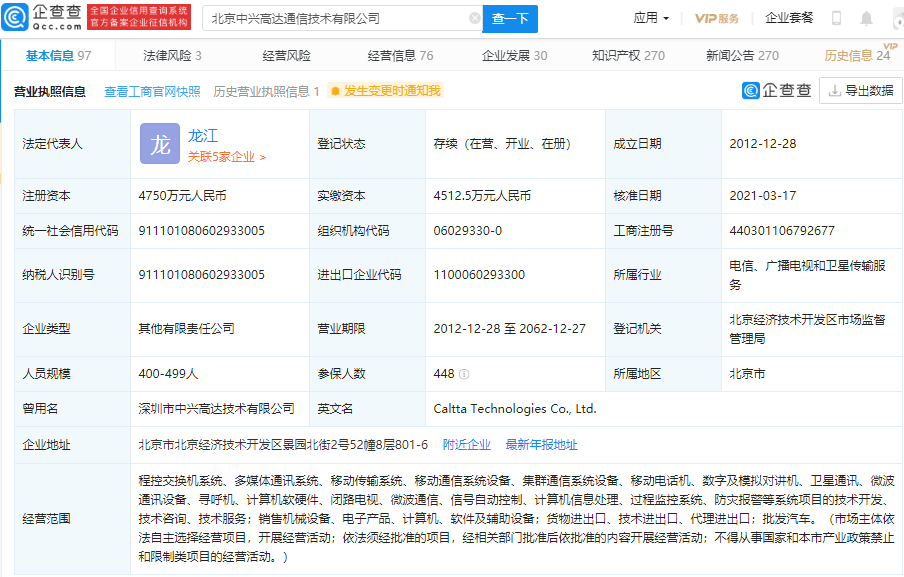Select company type 其他有限责任公司
Viewport: 904px width, 577px height.
click(x=186, y=329)
